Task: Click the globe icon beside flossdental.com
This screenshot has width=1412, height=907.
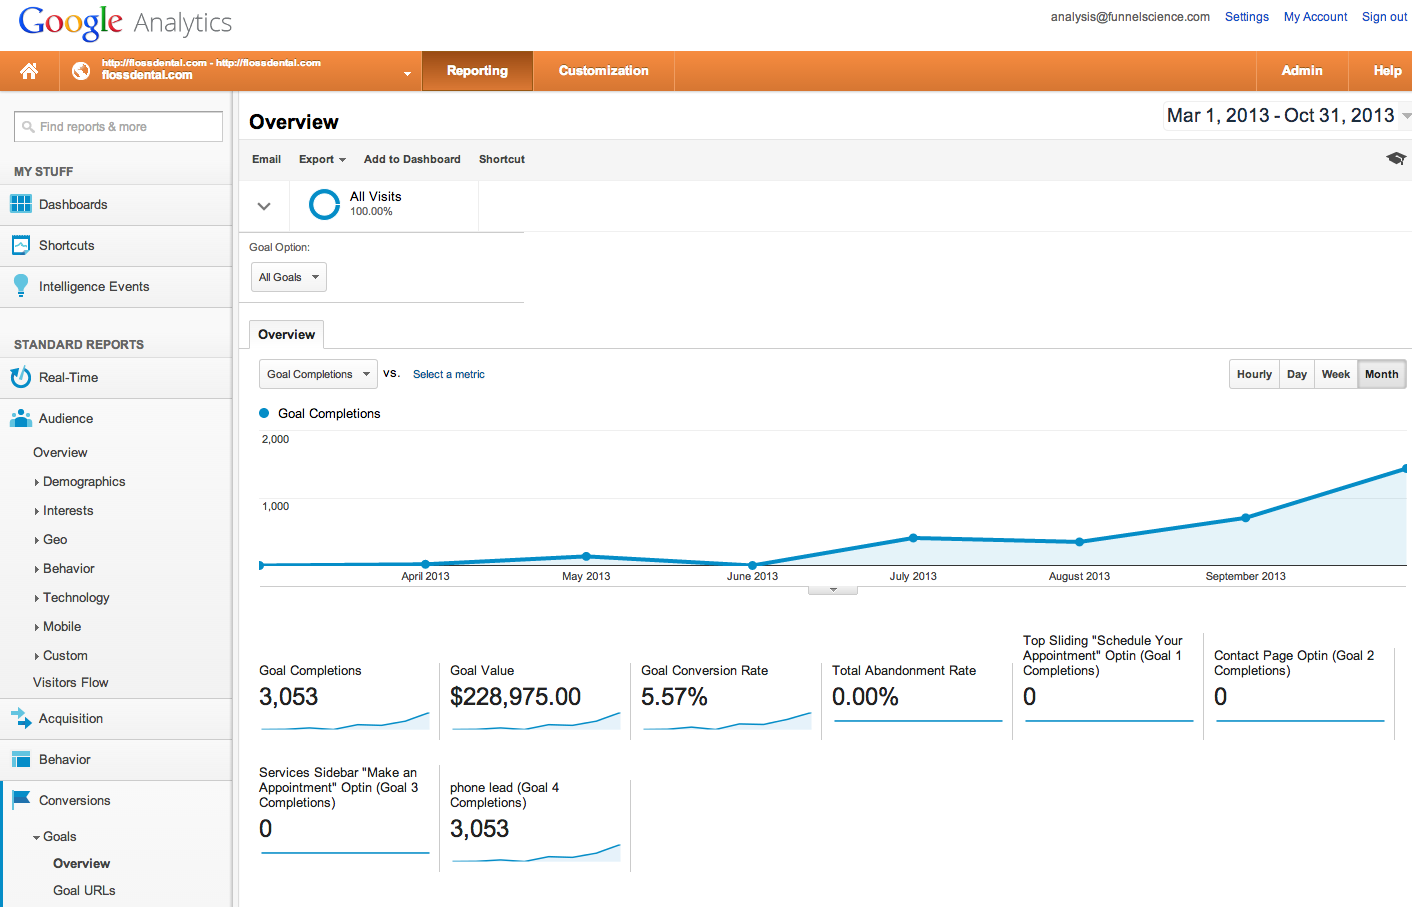Action: point(81,71)
